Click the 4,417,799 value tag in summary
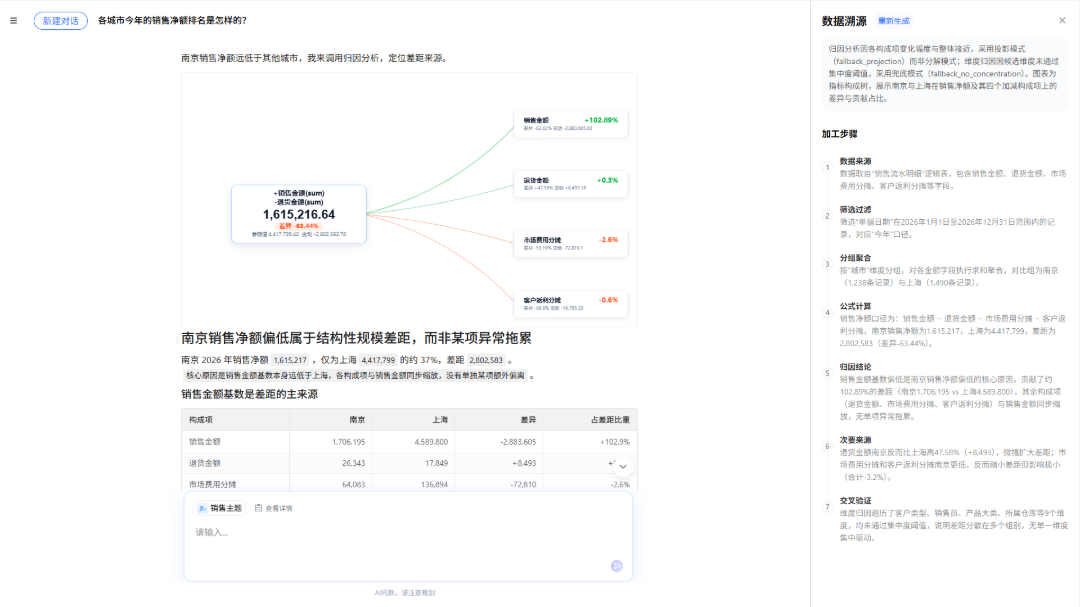Image resolution: width=1080 pixels, height=607 pixels. [x=378, y=360]
